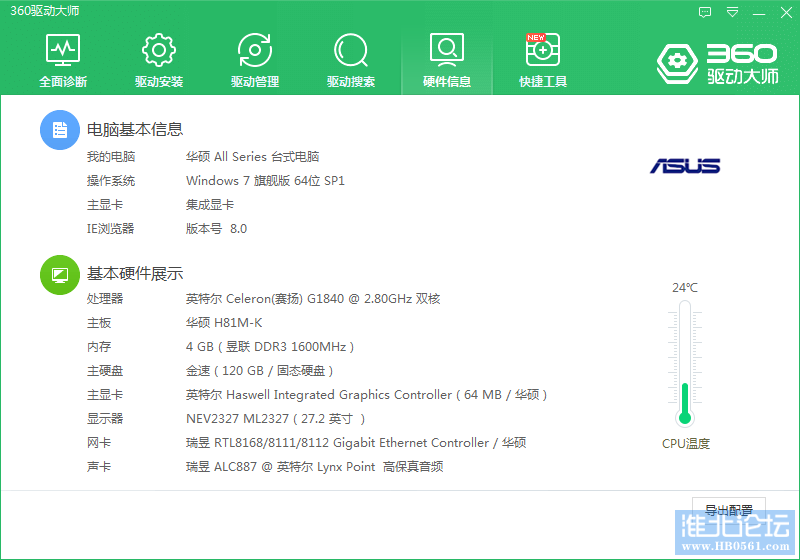Click the 华硕 All Series 台式电脑 text

pos(253,157)
